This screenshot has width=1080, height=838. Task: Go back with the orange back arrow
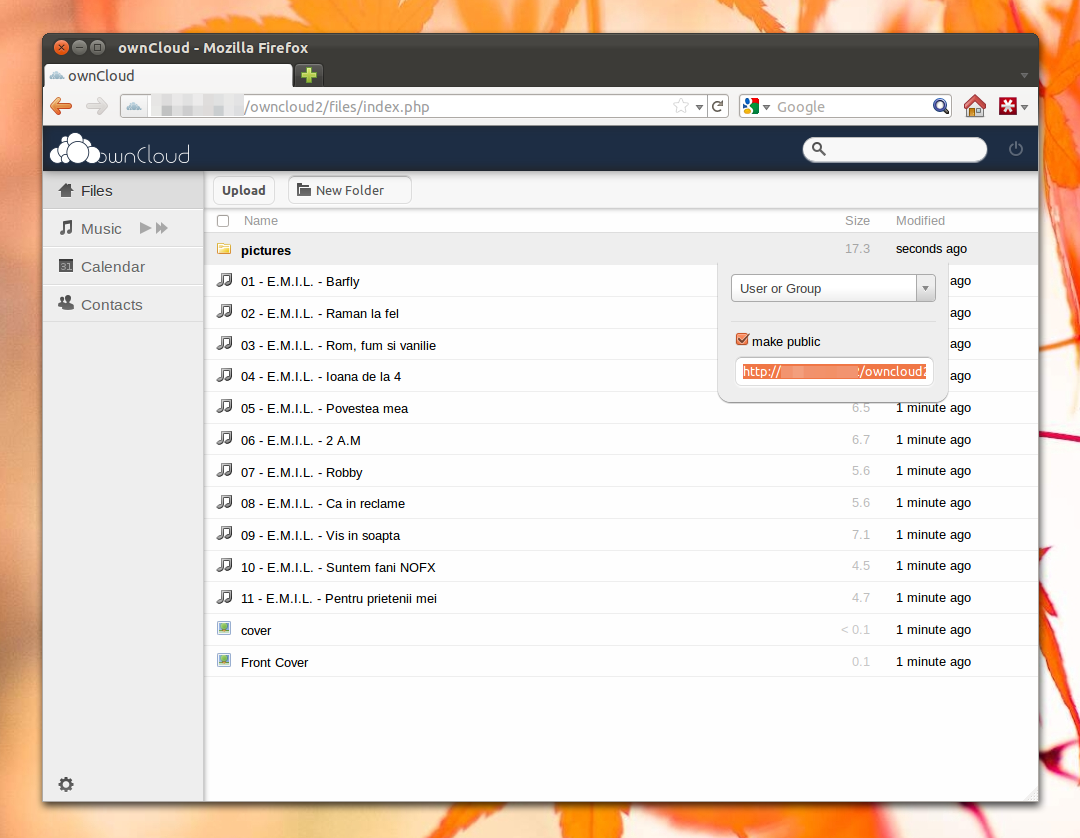(x=61, y=106)
